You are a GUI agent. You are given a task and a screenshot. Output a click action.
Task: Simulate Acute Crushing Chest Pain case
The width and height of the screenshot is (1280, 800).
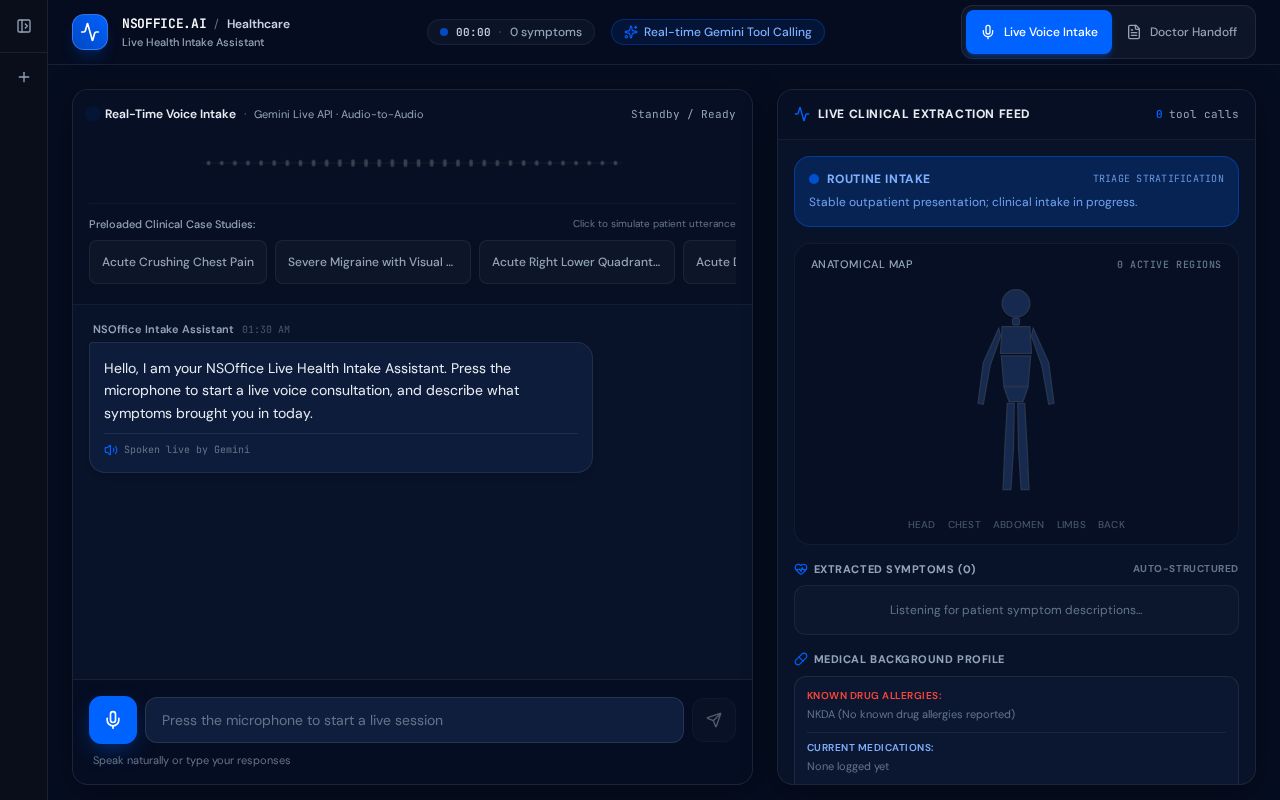click(178, 262)
